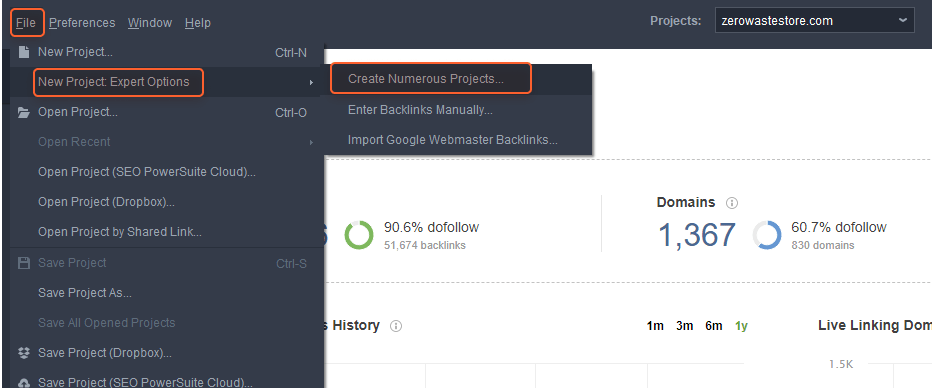Screen dimensions: 932x388
Task: Open the Help menu
Action: (197, 23)
